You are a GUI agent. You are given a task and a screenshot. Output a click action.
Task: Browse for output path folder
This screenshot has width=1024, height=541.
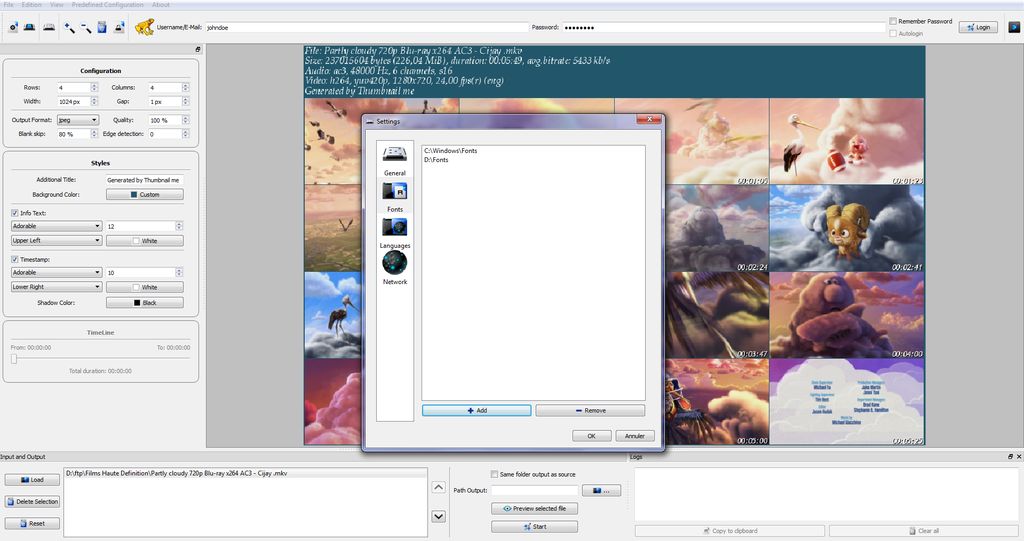coord(601,490)
